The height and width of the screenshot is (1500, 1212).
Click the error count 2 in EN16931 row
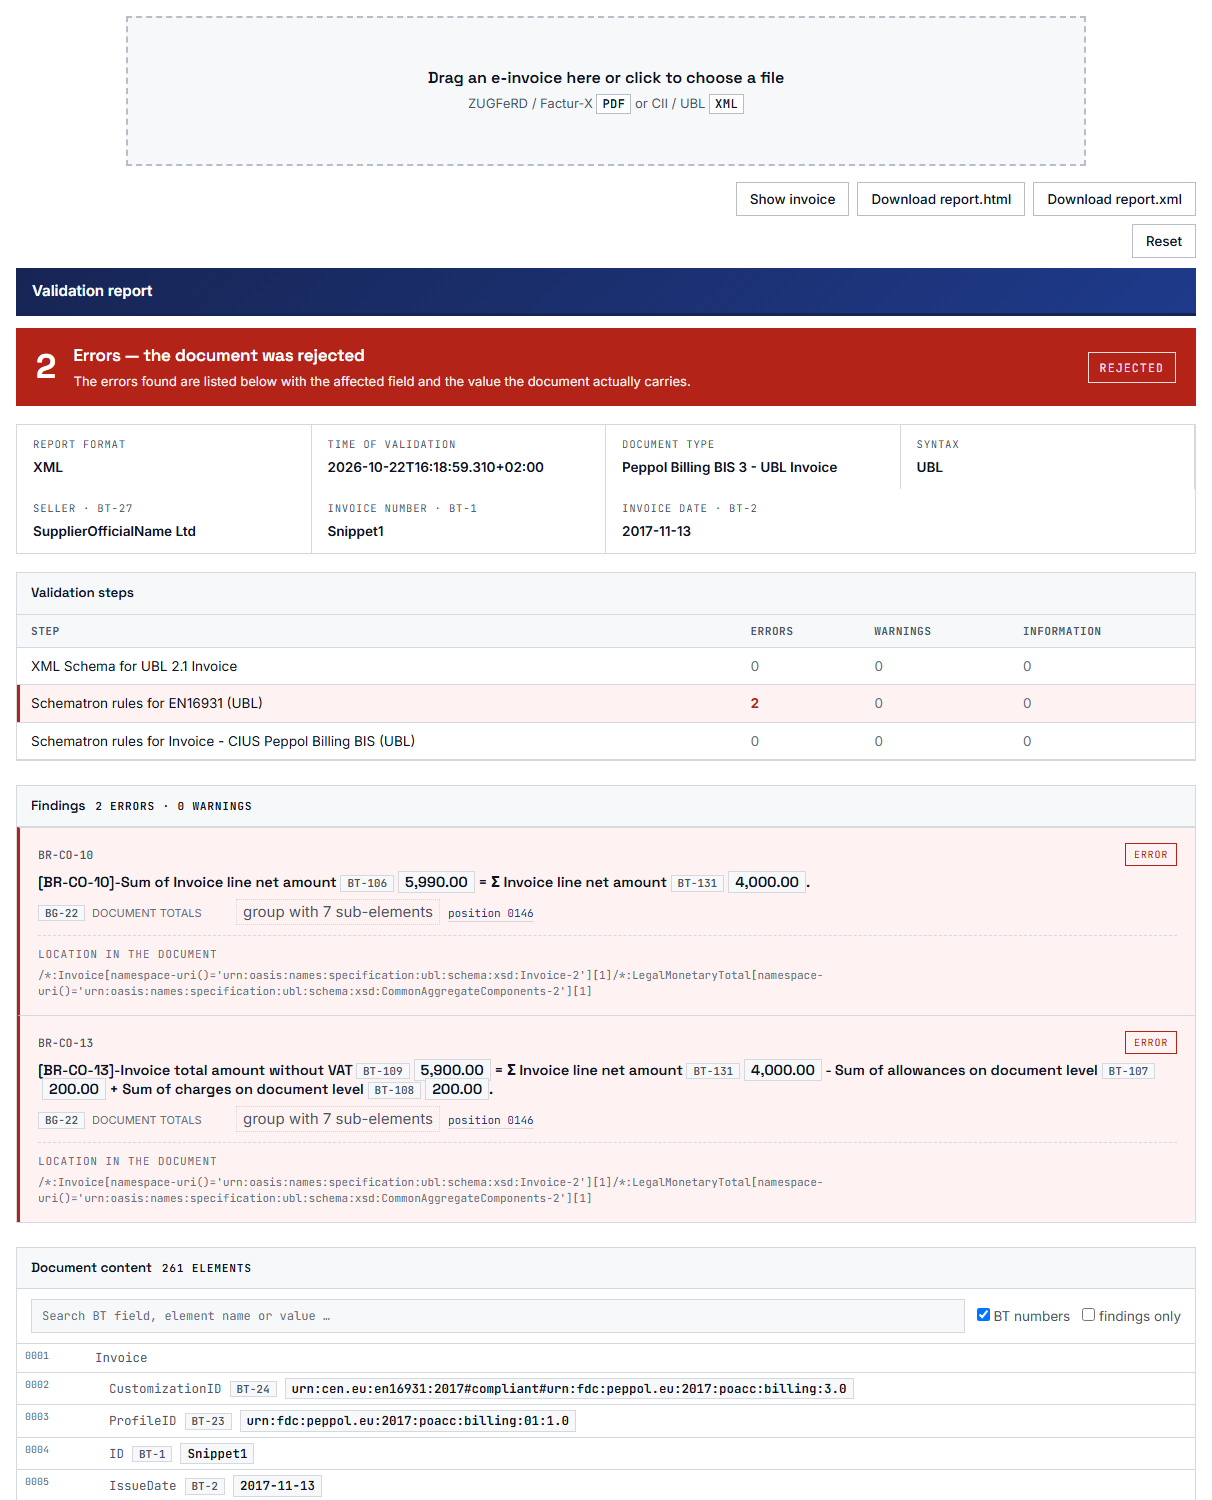coord(755,703)
